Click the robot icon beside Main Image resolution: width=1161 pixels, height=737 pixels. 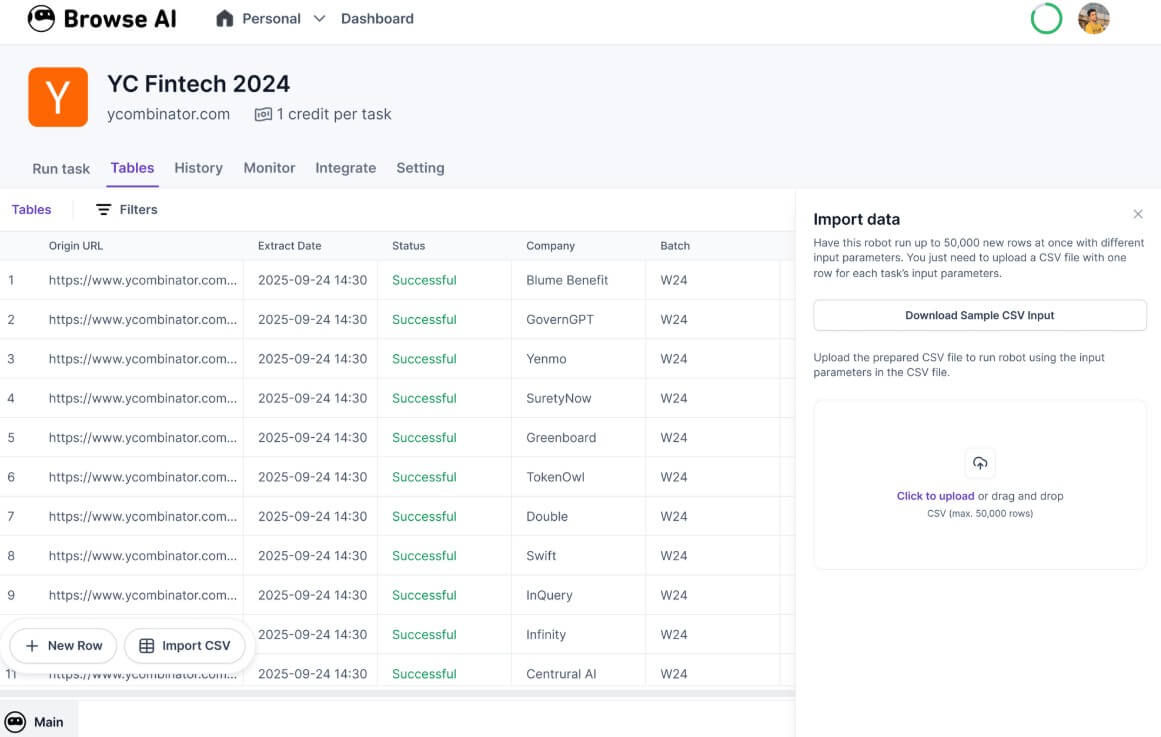(x=15, y=721)
